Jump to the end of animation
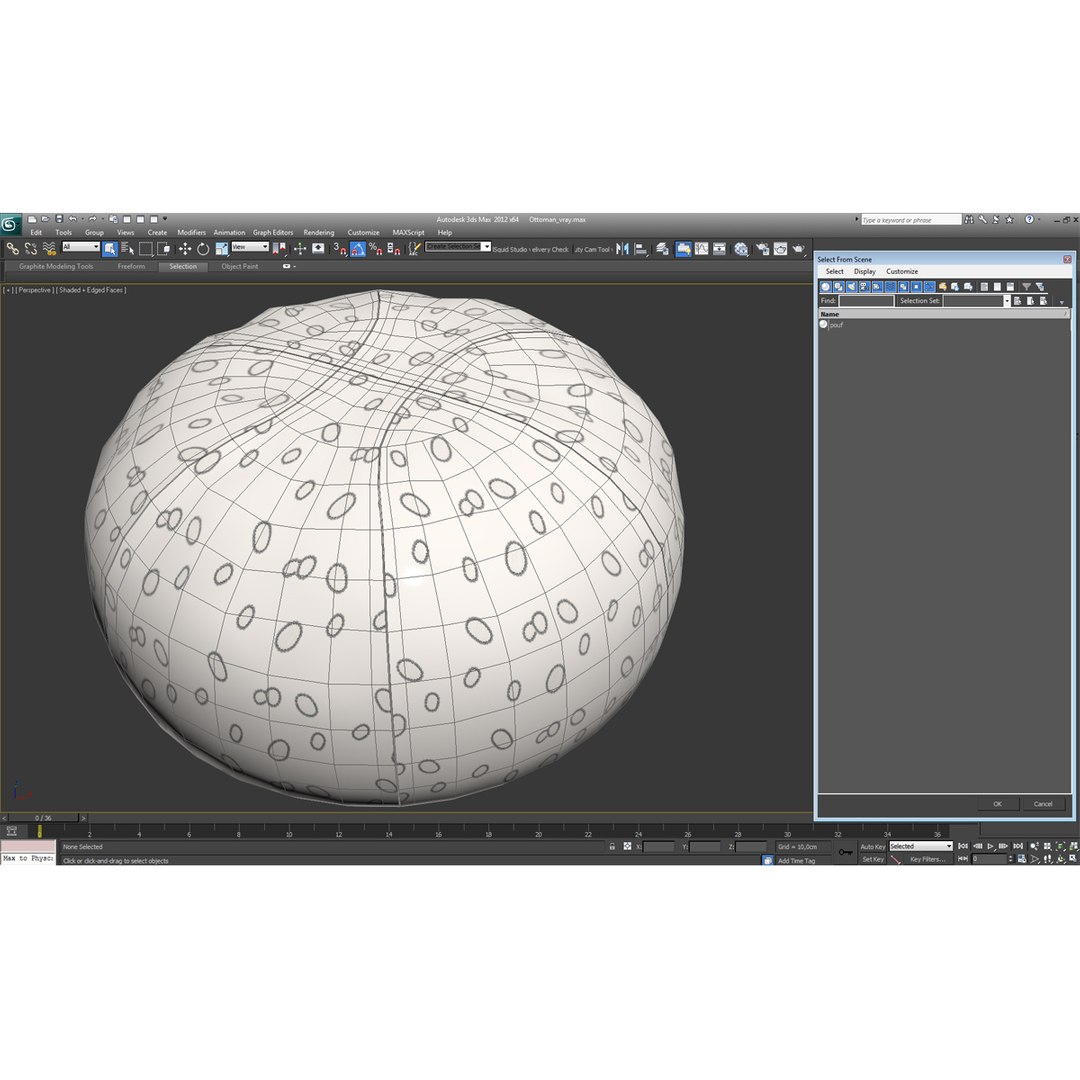 1017,847
